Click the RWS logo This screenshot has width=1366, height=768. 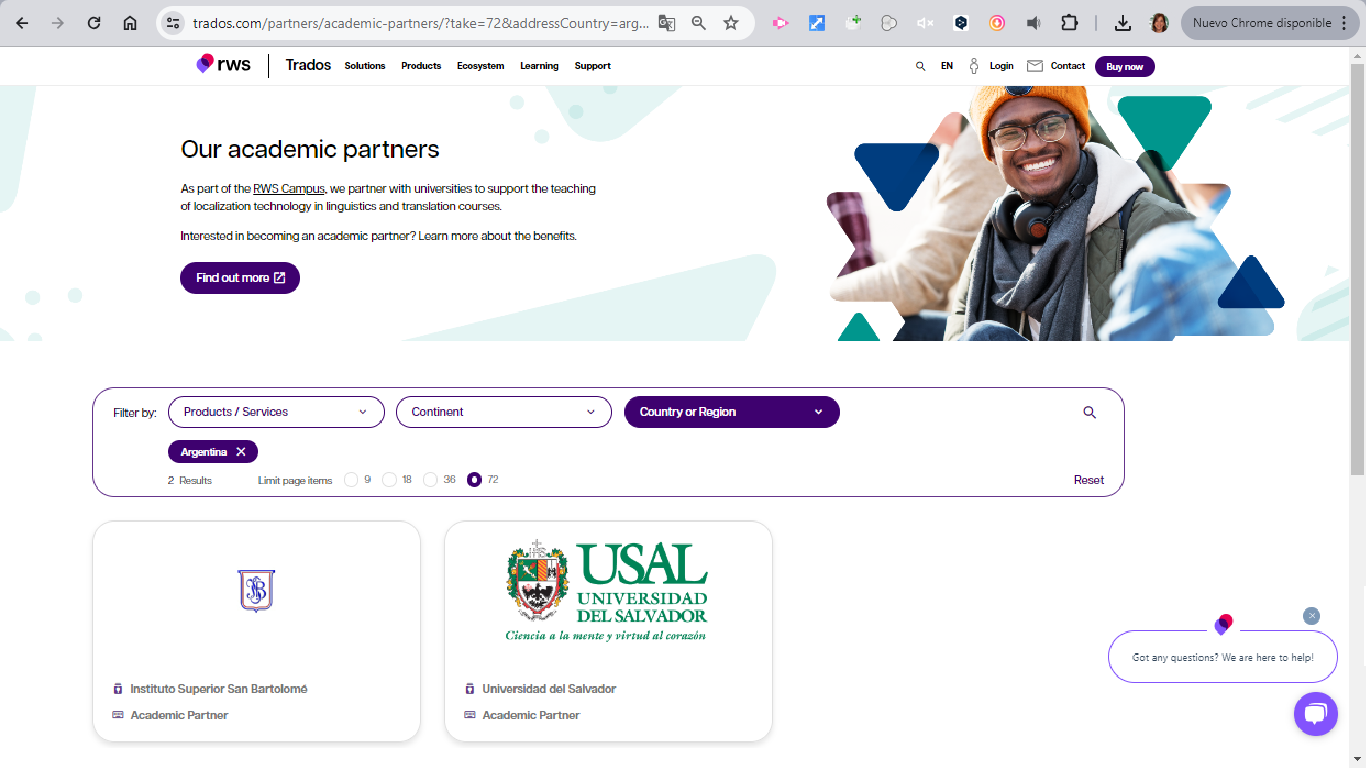pos(223,65)
